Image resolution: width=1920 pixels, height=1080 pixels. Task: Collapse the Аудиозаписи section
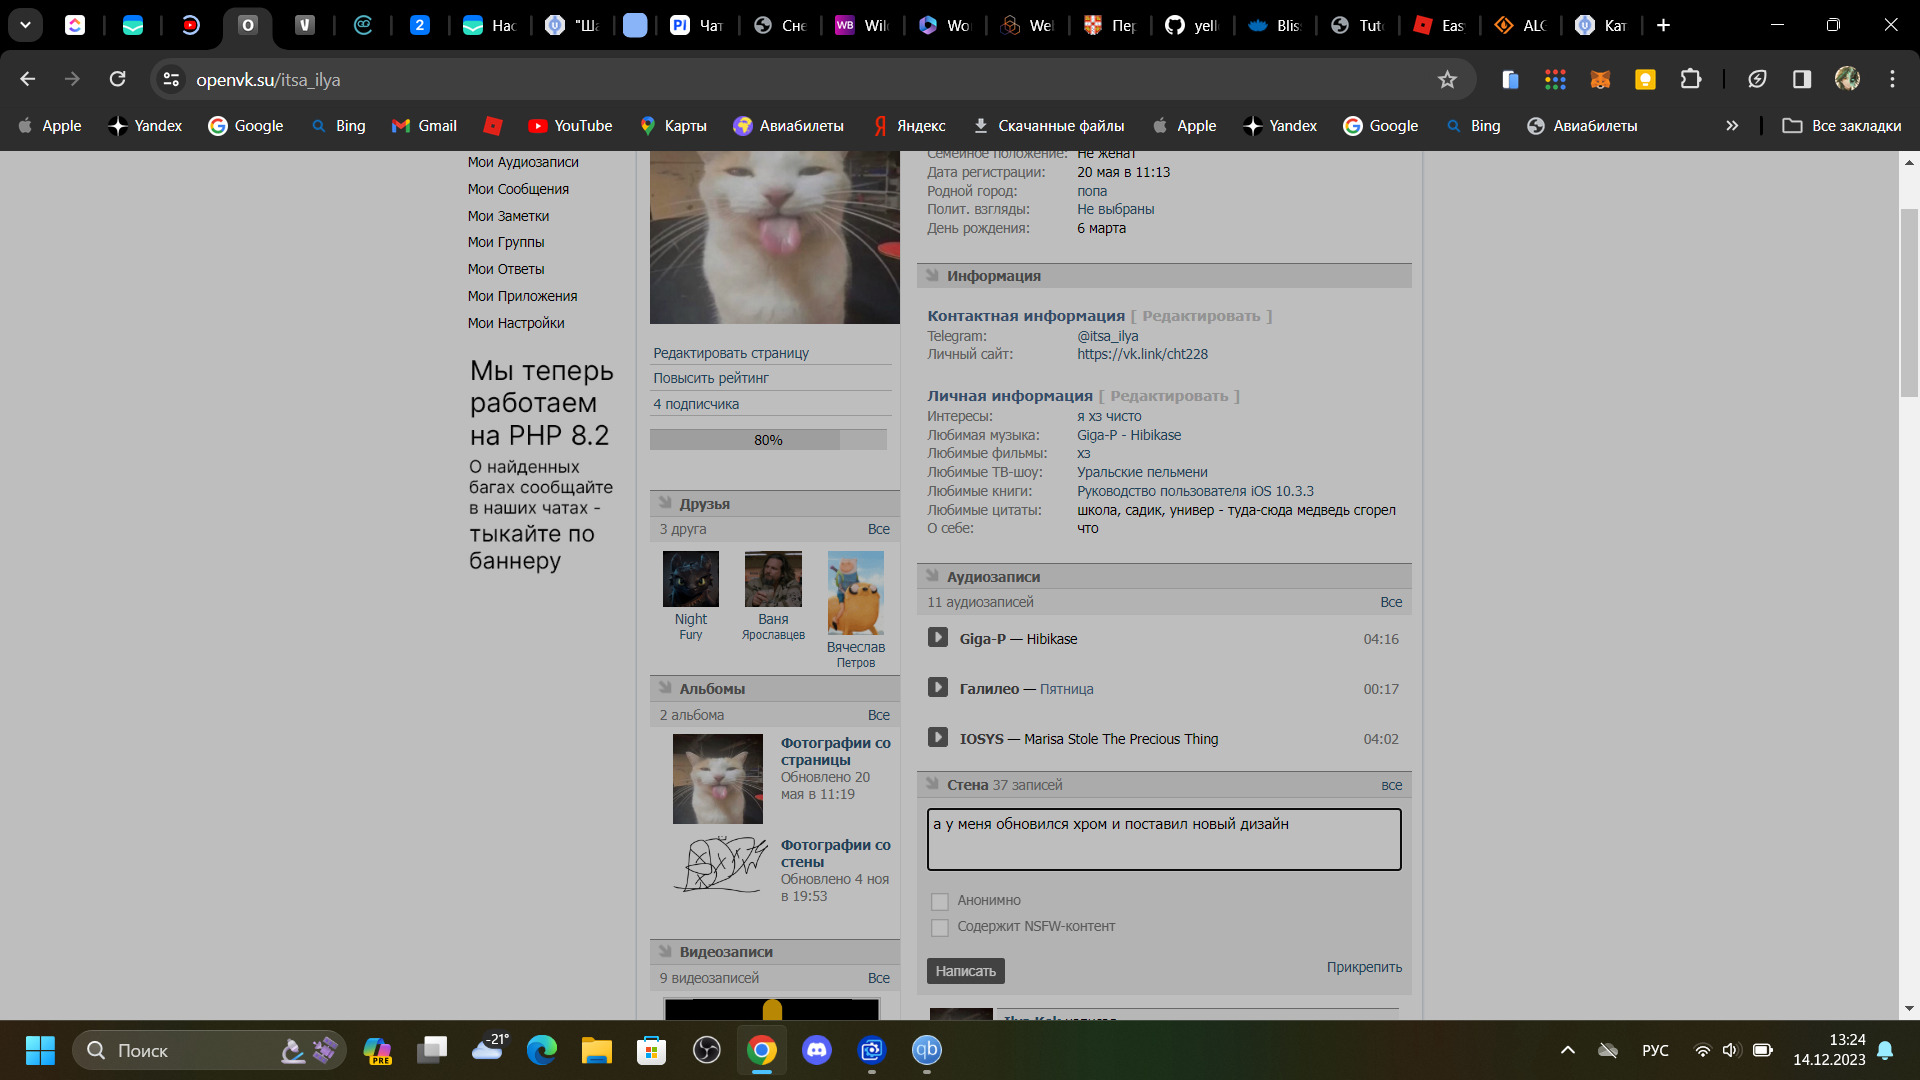click(932, 576)
